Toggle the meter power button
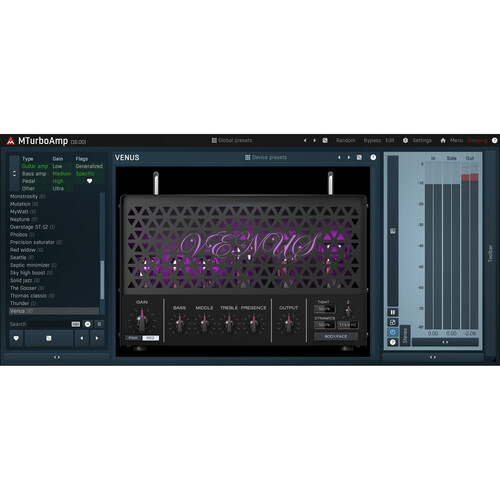 393,332
